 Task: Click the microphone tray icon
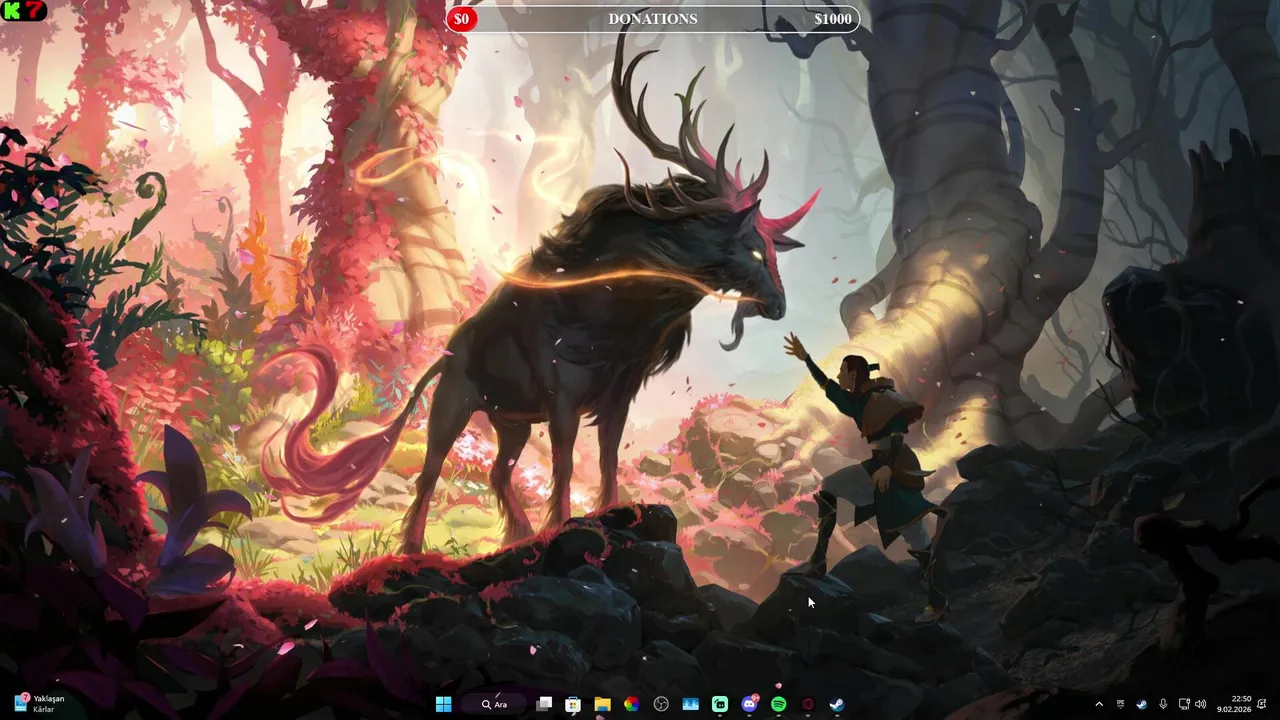point(1162,704)
